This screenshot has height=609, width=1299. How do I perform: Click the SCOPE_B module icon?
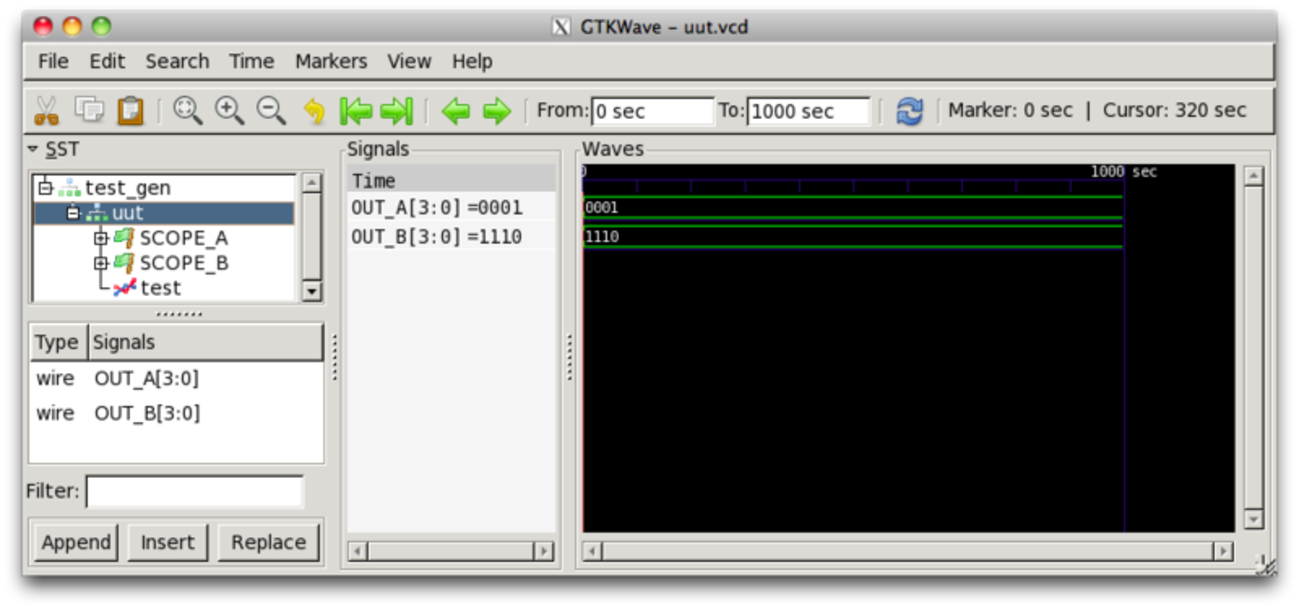click(x=124, y=263)
